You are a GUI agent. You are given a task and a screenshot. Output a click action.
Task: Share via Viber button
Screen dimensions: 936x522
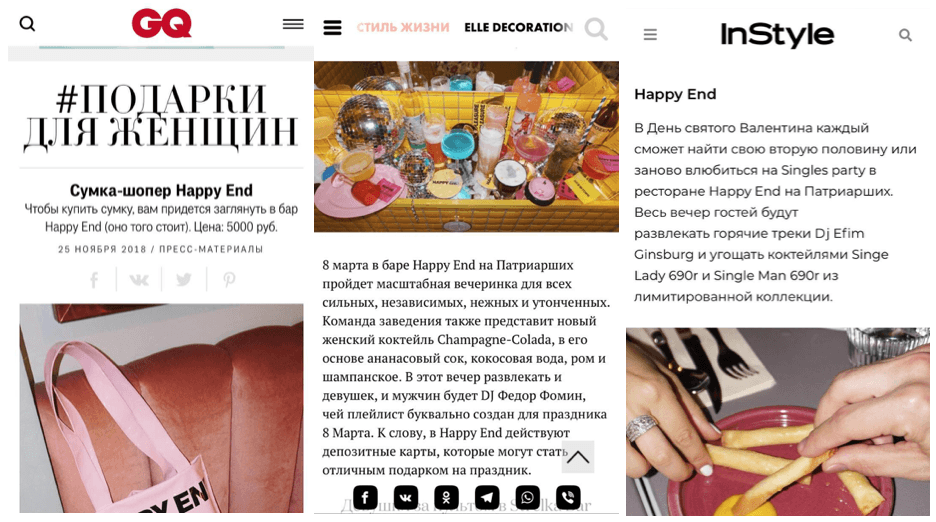[568, 497]
